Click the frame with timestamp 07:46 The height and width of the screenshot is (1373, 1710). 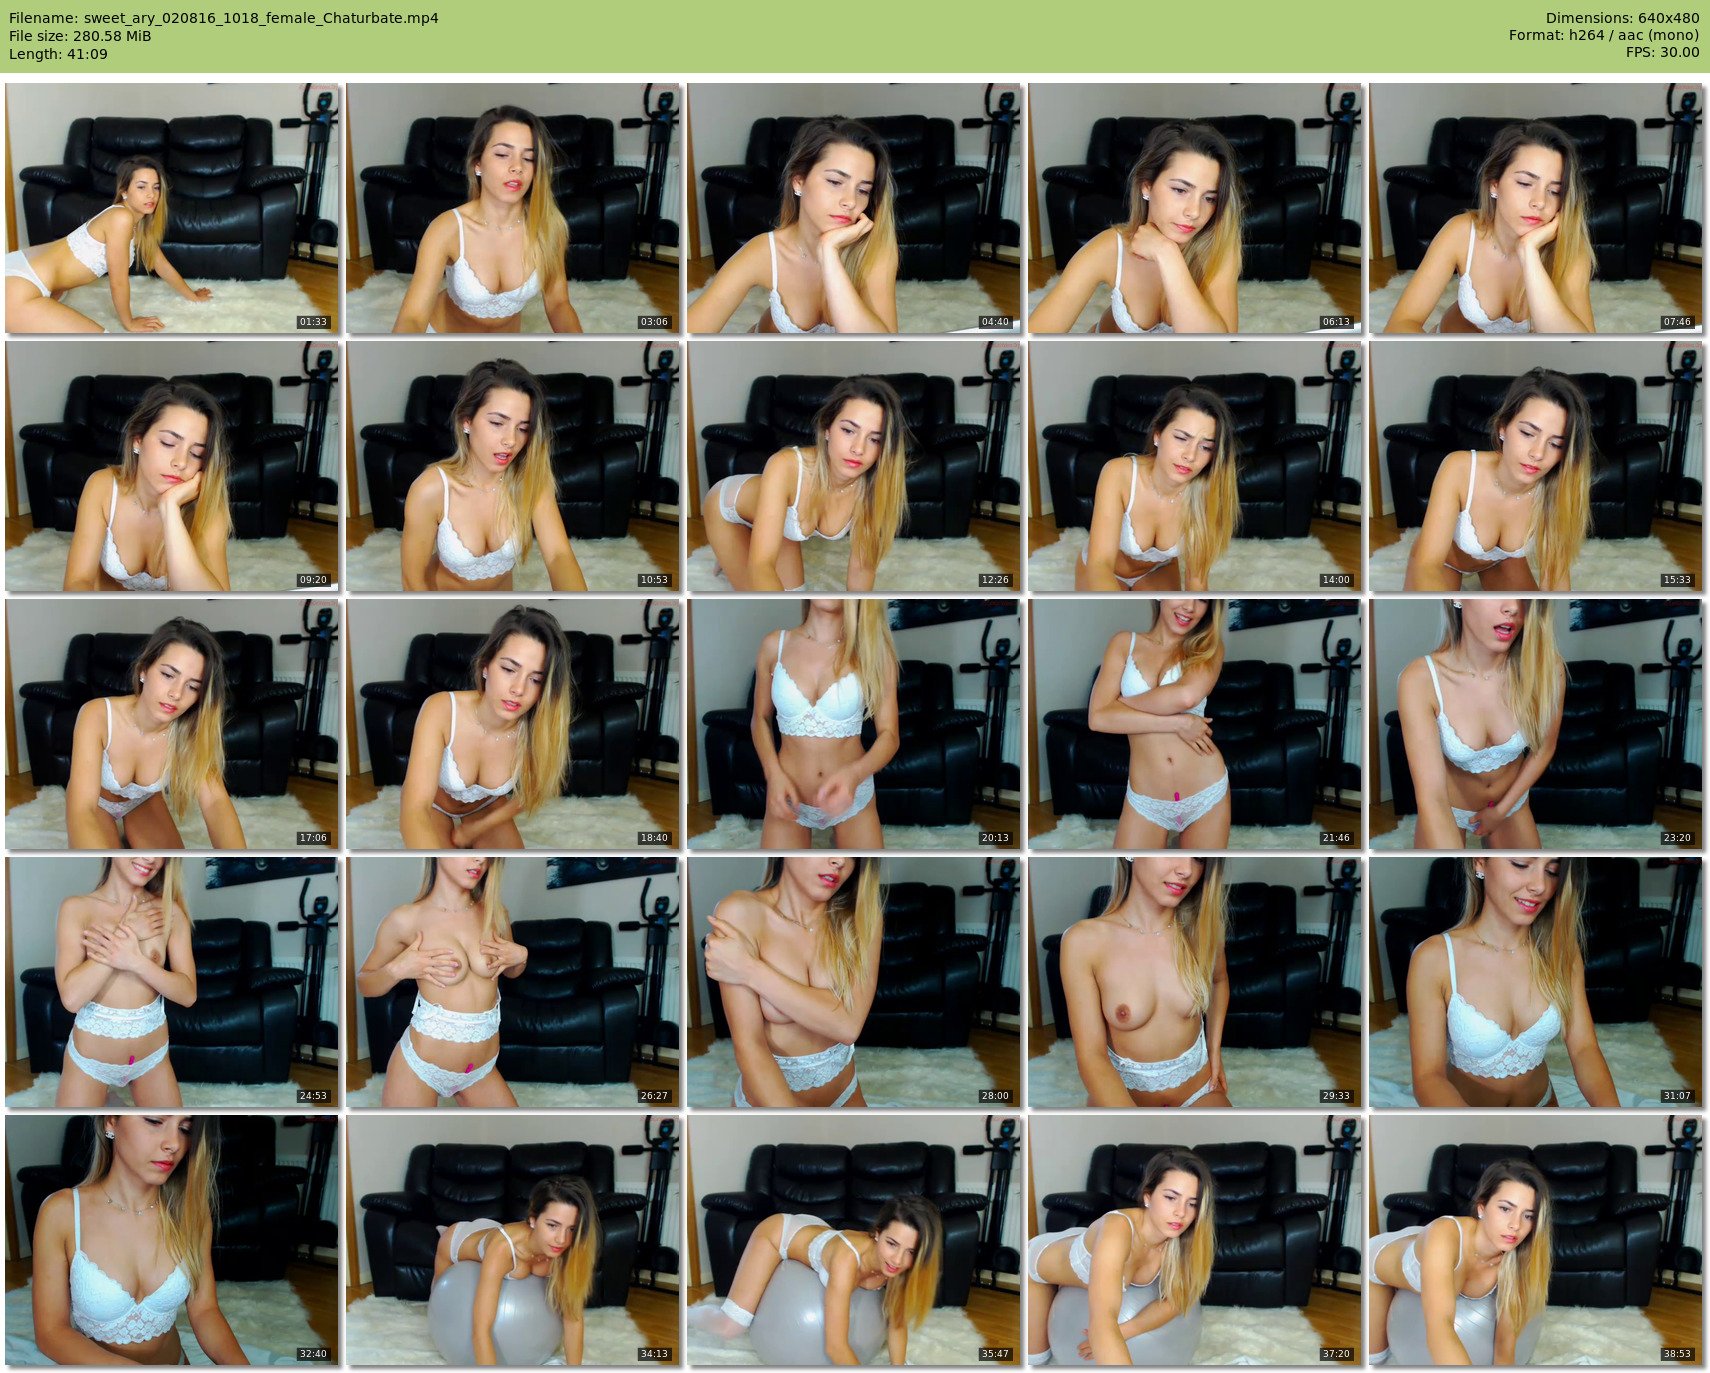(x=1536, y=208)
